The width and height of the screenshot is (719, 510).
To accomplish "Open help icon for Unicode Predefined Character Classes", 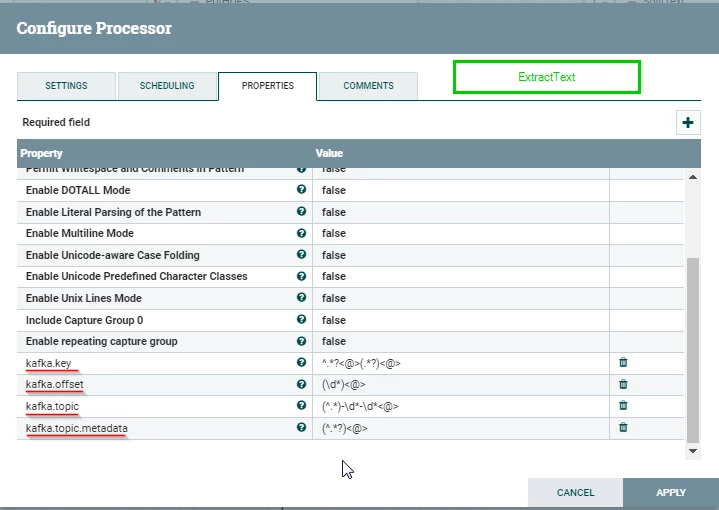I will 301,276.
